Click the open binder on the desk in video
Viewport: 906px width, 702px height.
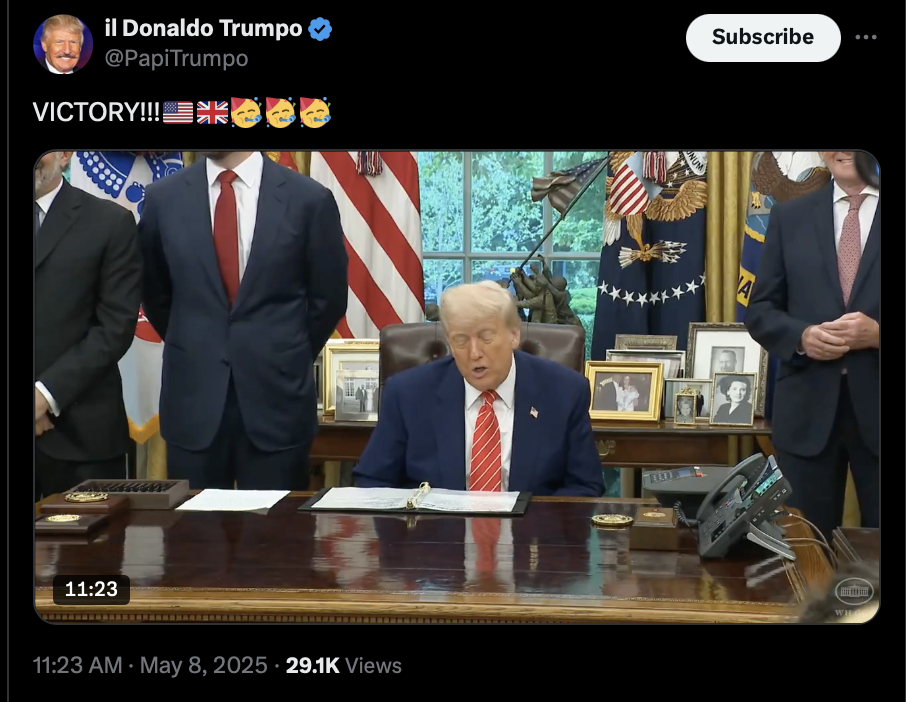[415, 500]
